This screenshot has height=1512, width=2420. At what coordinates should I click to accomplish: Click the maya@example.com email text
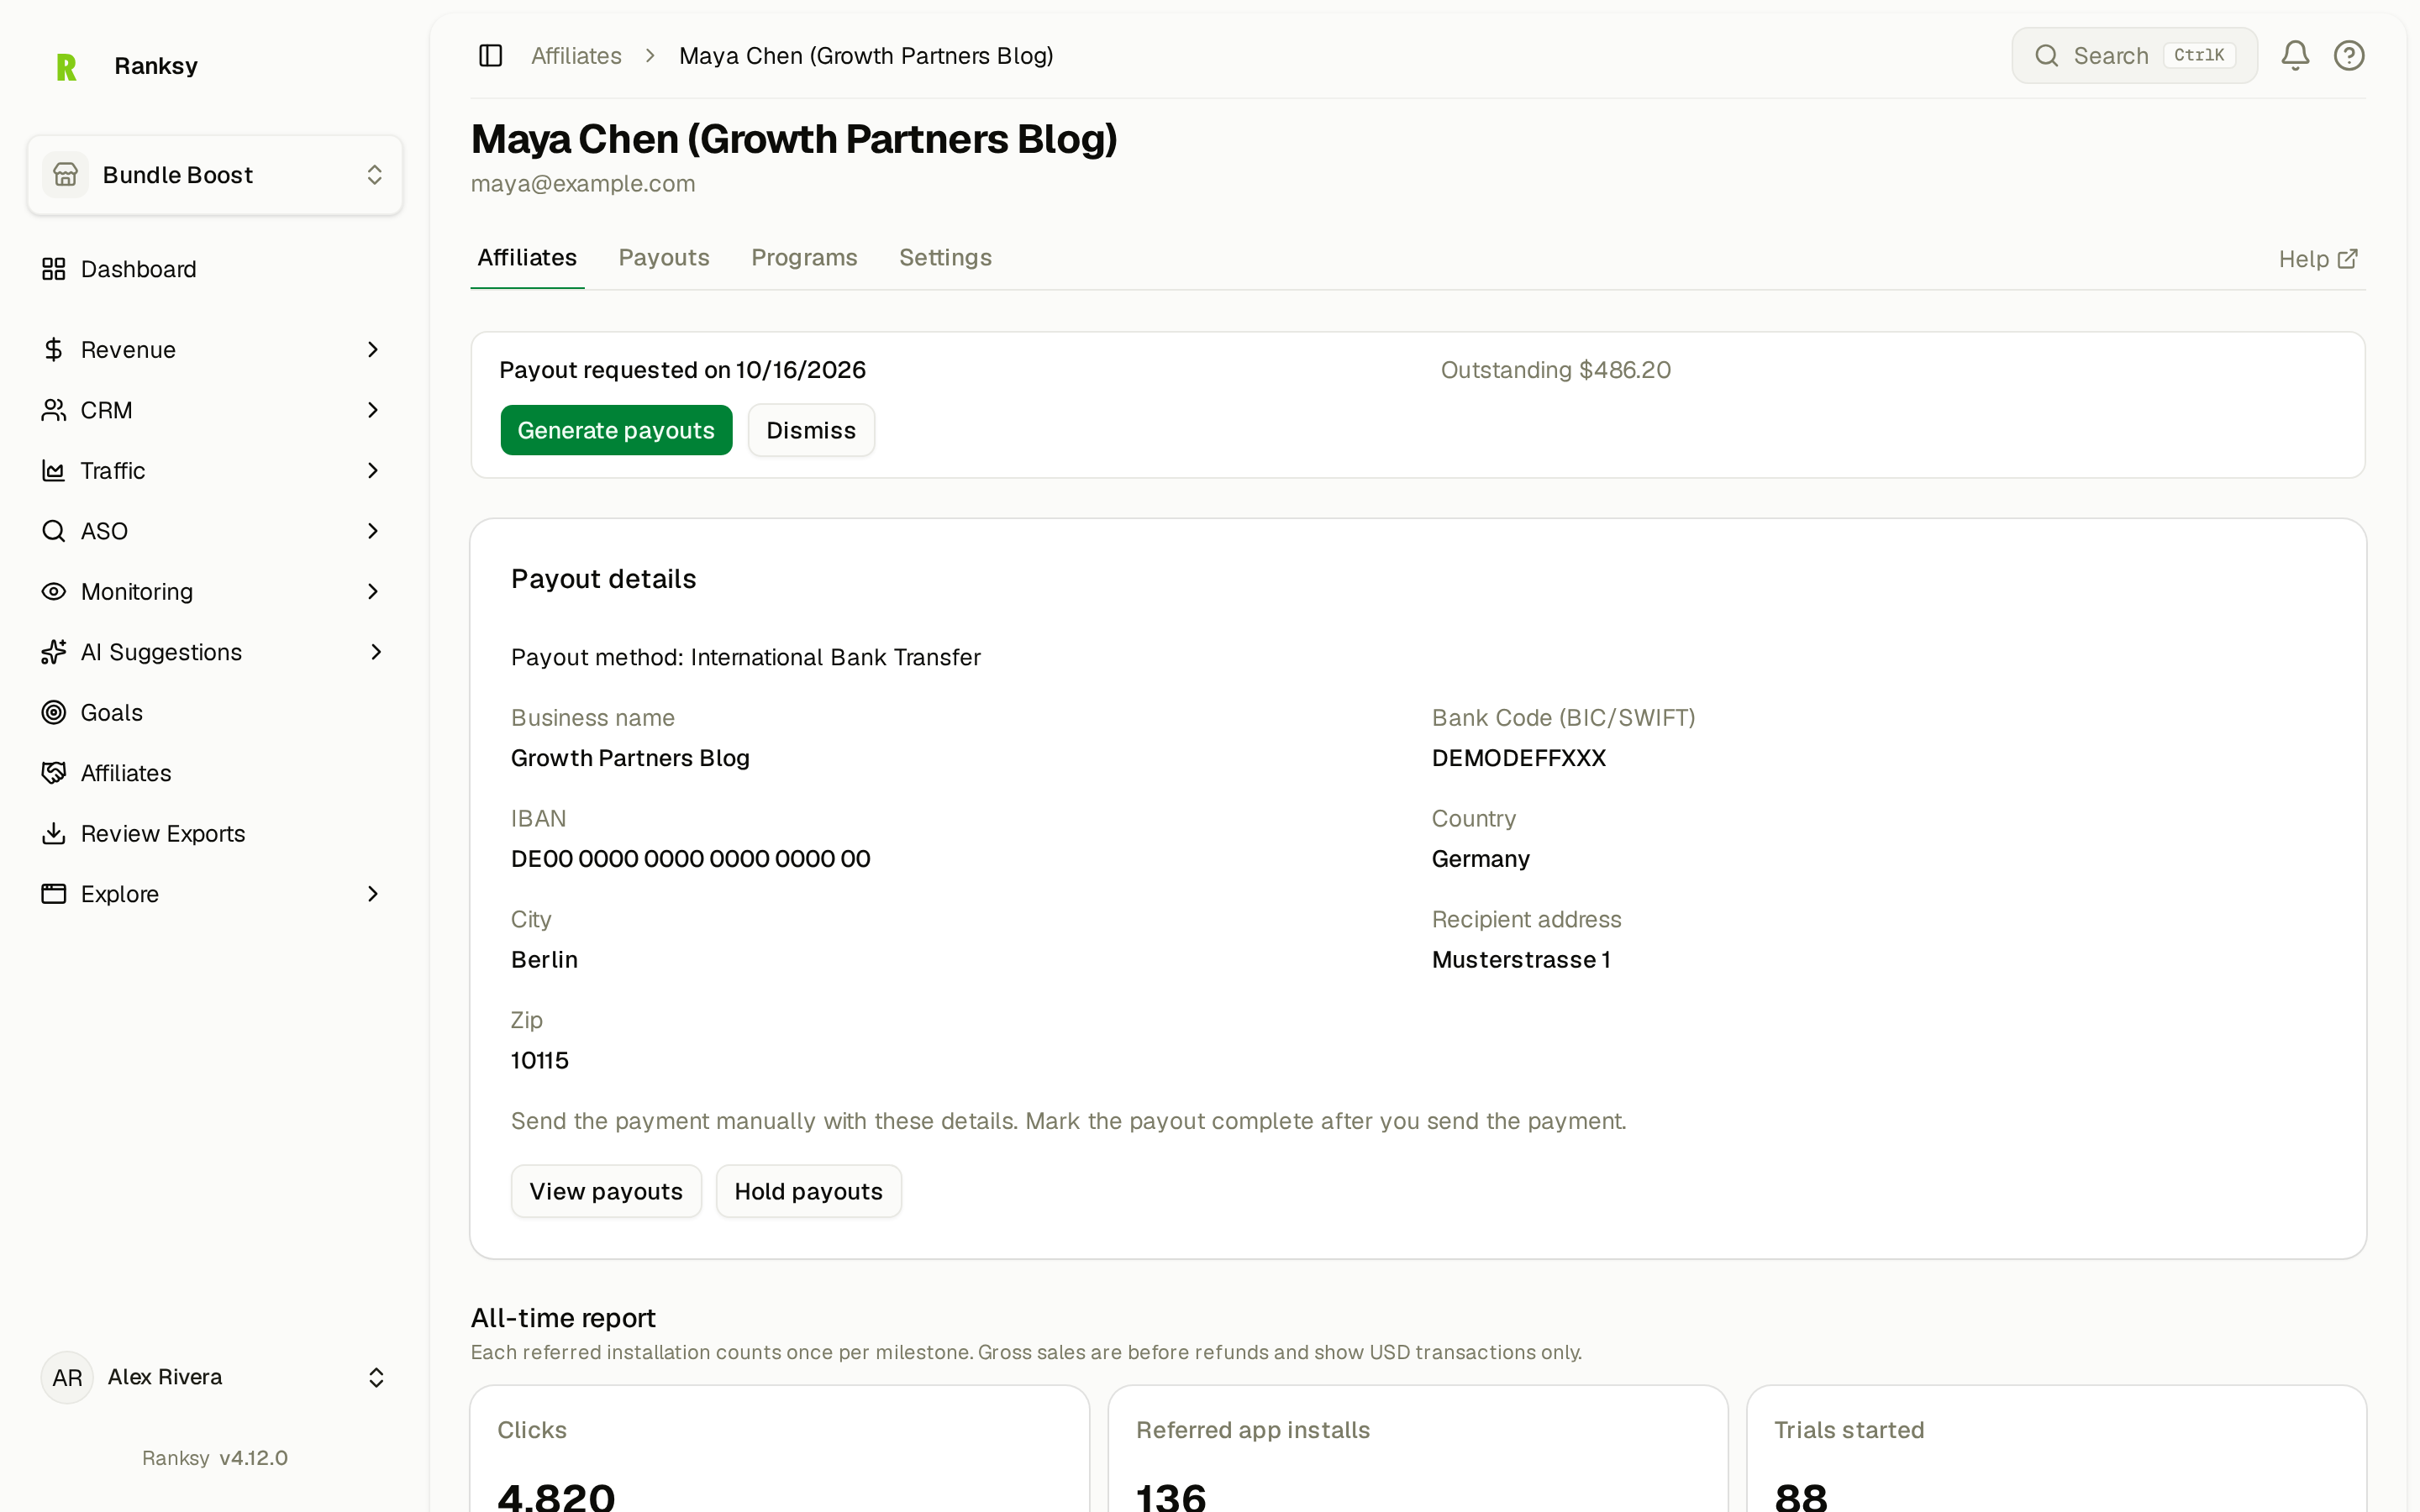point(583,184)
